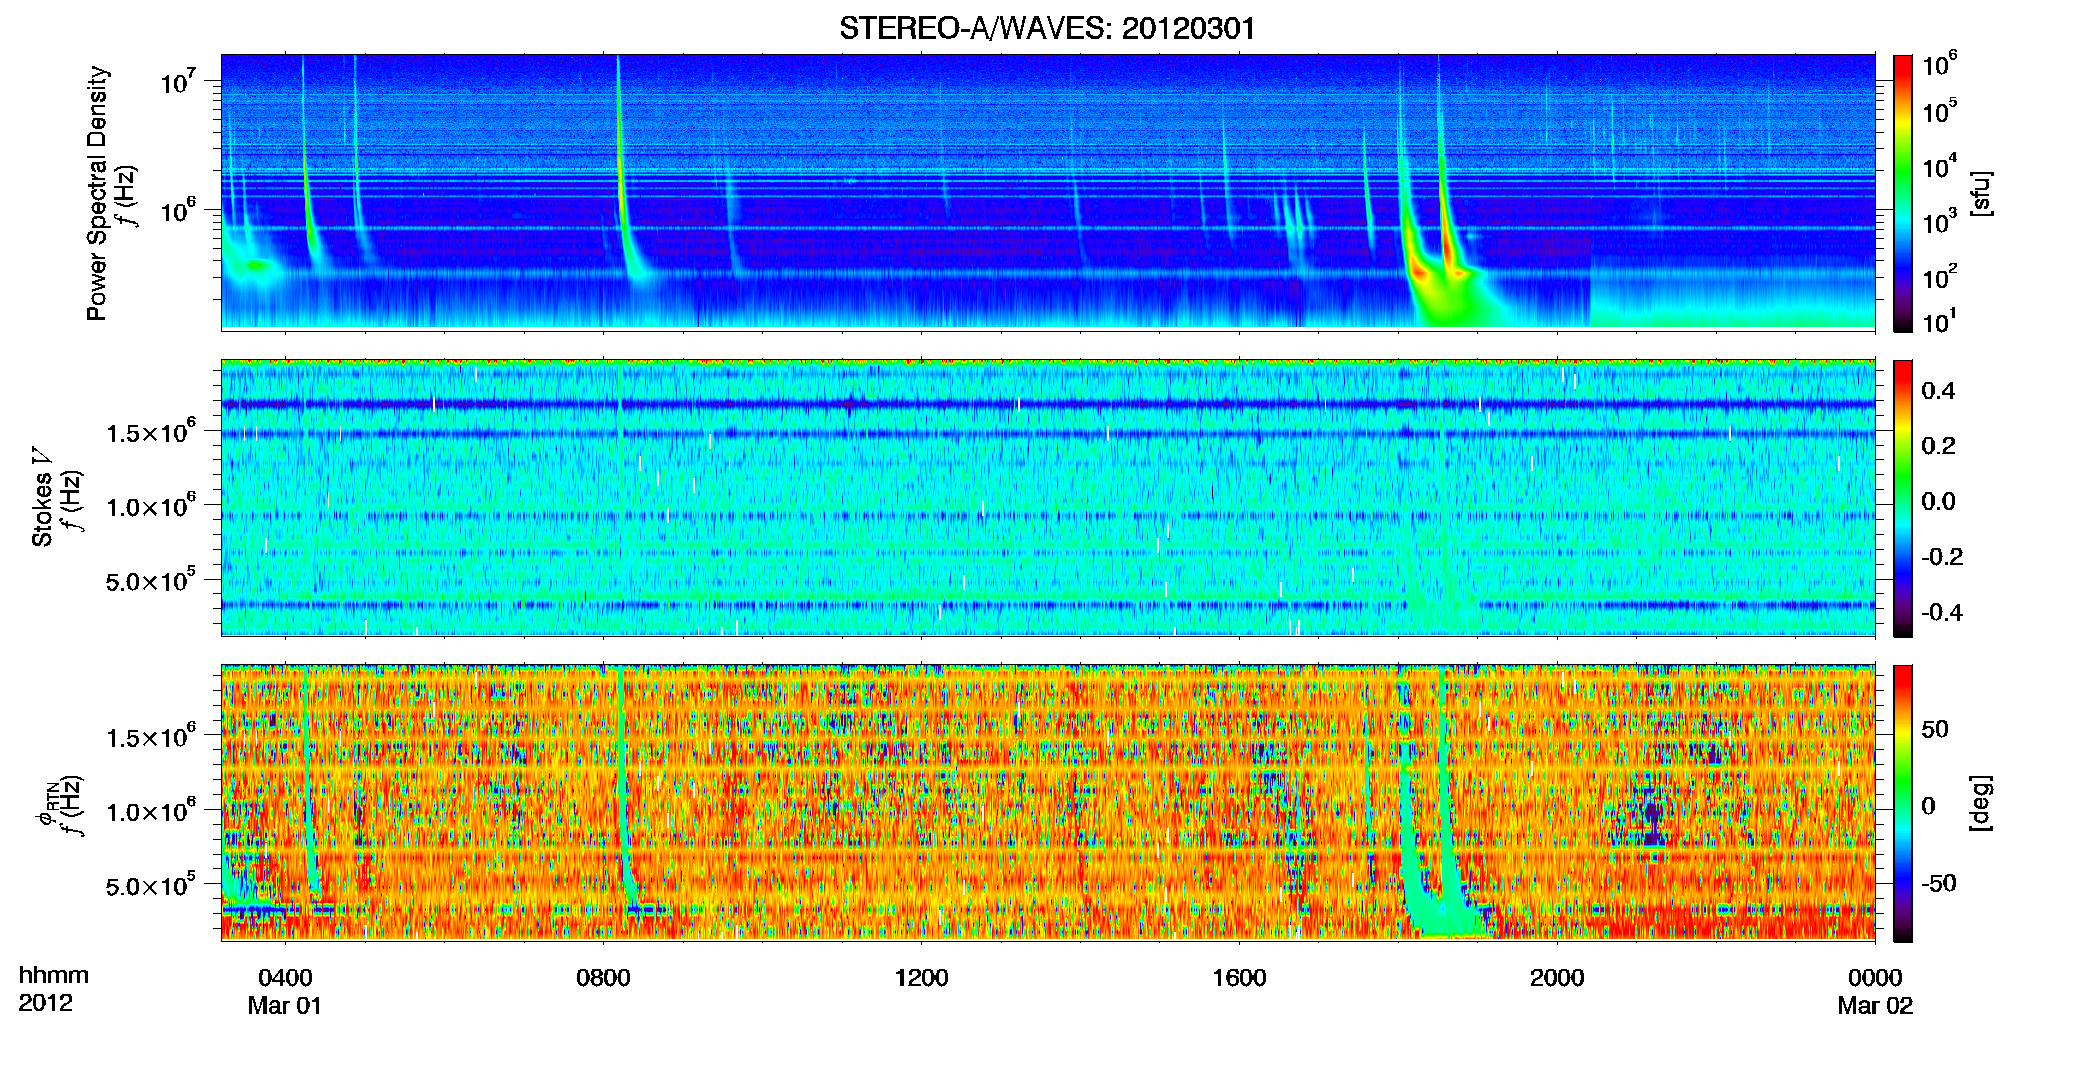The width and height of the screenshot is (2096, 1080).
Task: Click the 5.0×10^5 tick of bottom panel
Action: point(150,886)
